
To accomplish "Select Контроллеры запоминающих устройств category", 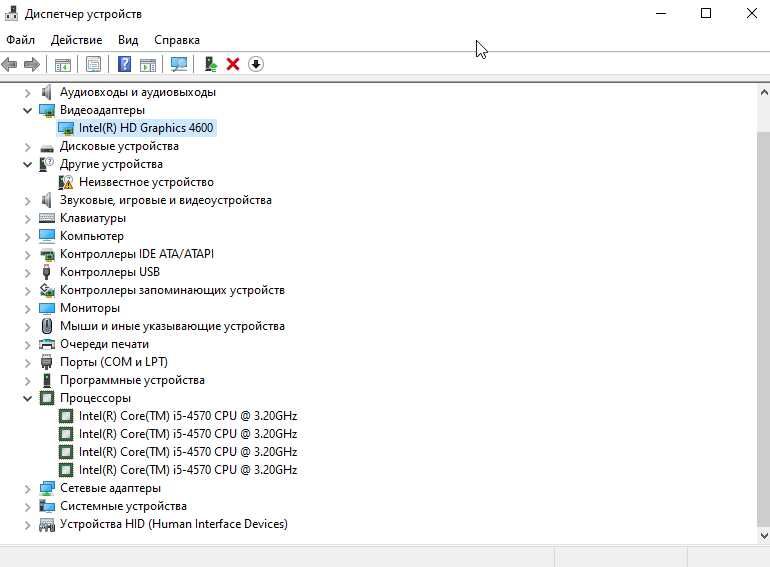I will click(x=172, y=290).
